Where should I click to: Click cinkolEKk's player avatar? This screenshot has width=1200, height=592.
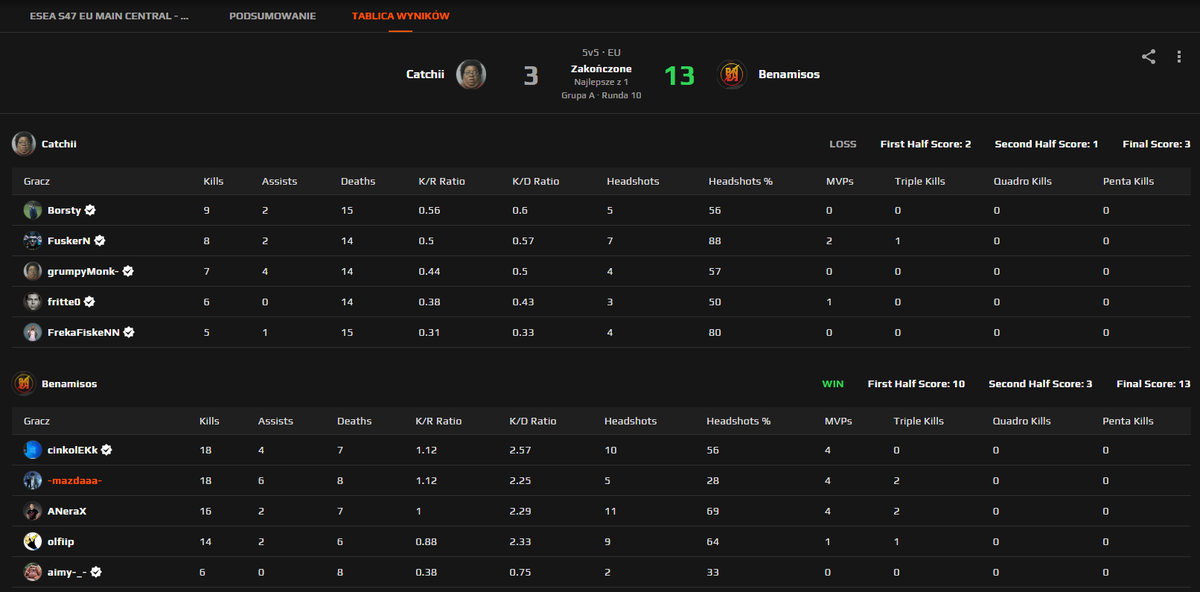tap(32, 450)
